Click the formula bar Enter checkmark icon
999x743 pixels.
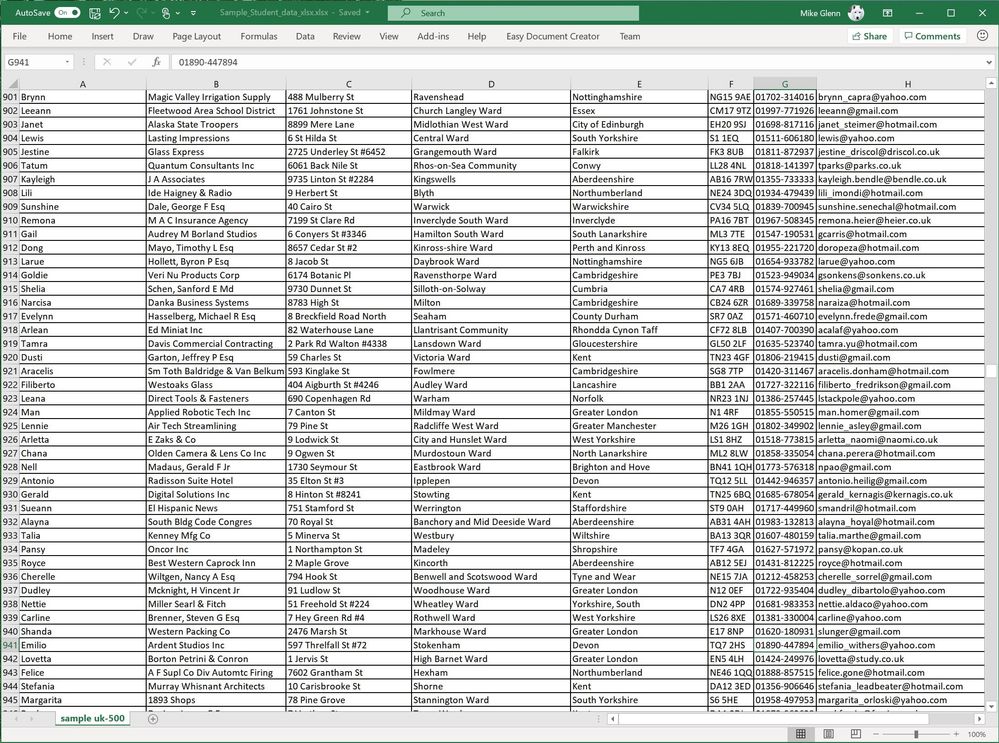(x=132, y=62)
